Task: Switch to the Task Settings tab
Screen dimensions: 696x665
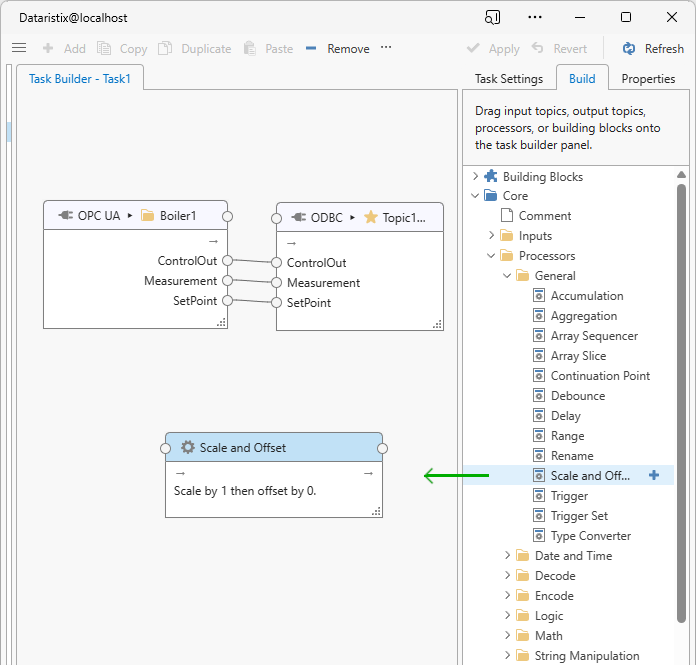Action: tap(508, 78)
